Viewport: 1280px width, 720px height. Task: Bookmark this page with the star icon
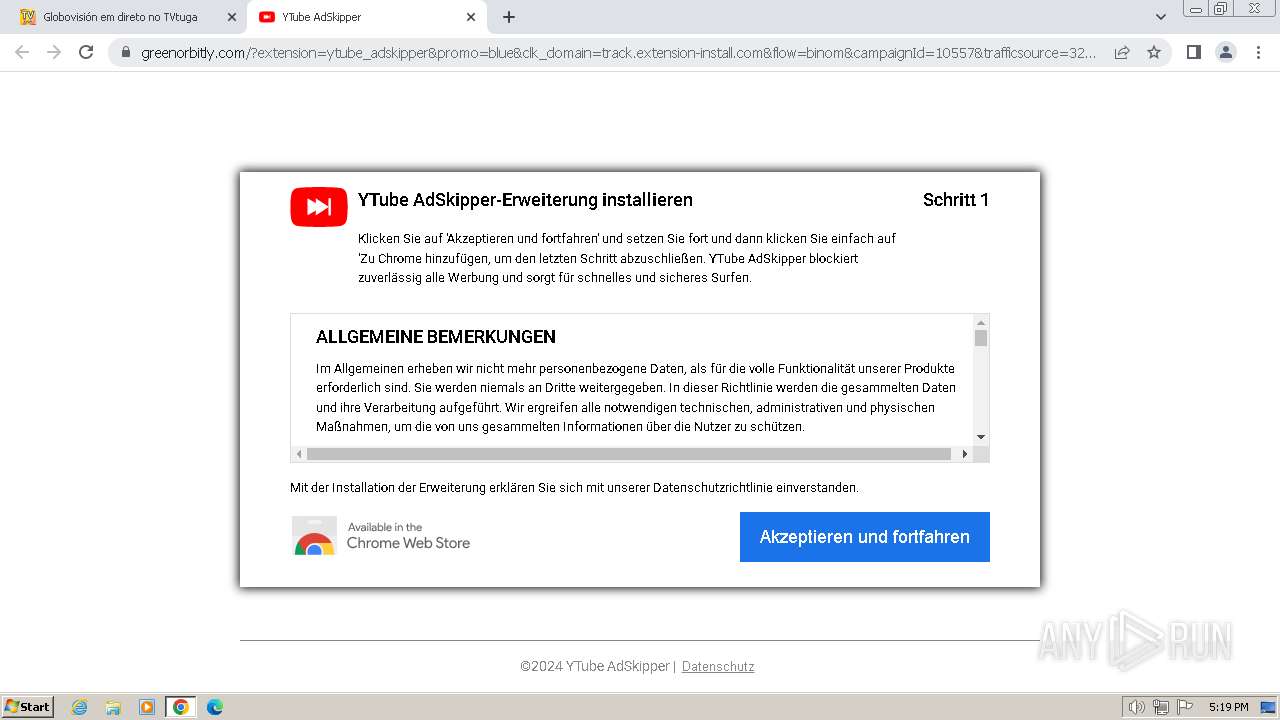coord(1154,52)
